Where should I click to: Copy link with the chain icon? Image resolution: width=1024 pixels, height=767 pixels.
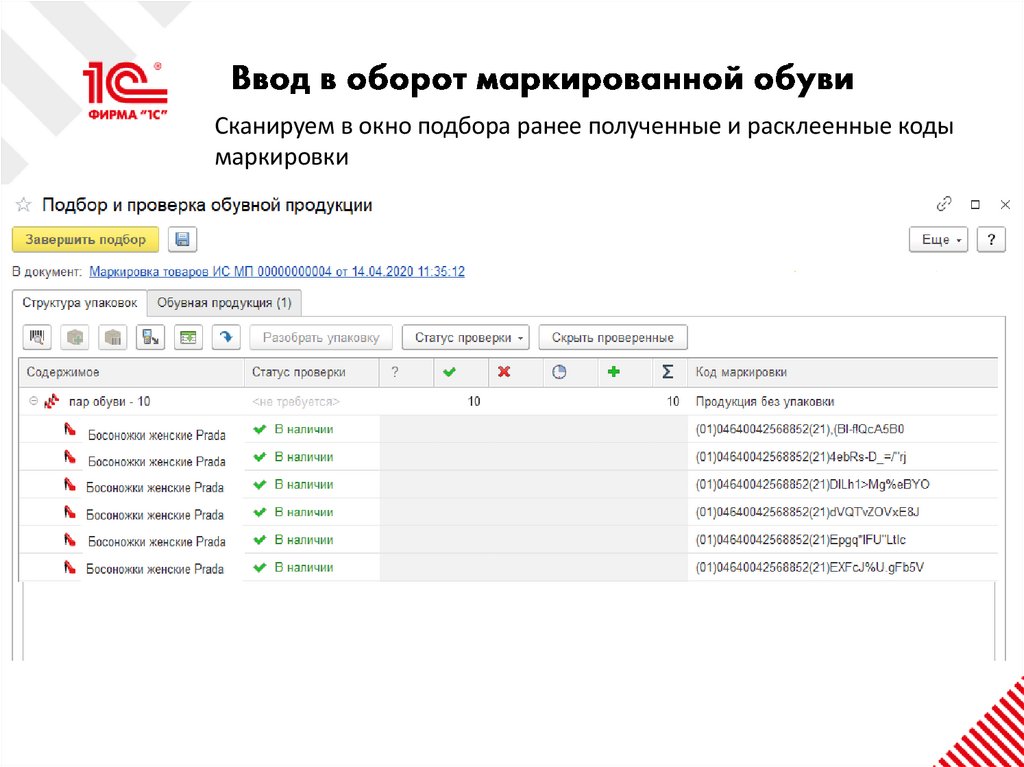(944, 204)
